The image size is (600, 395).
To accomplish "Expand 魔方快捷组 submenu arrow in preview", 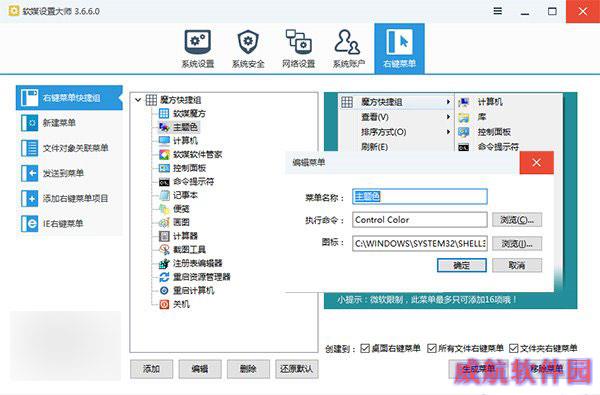I will pyautogui.click(x=448, y=102).
